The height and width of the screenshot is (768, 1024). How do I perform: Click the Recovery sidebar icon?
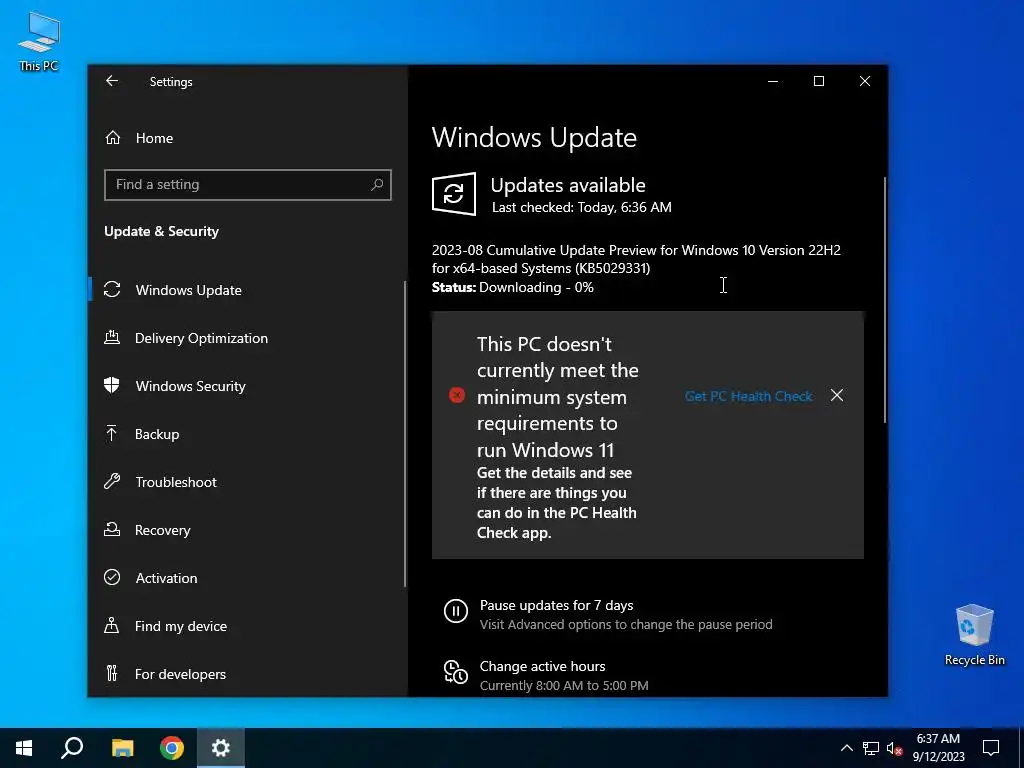[x=112, y=529]
